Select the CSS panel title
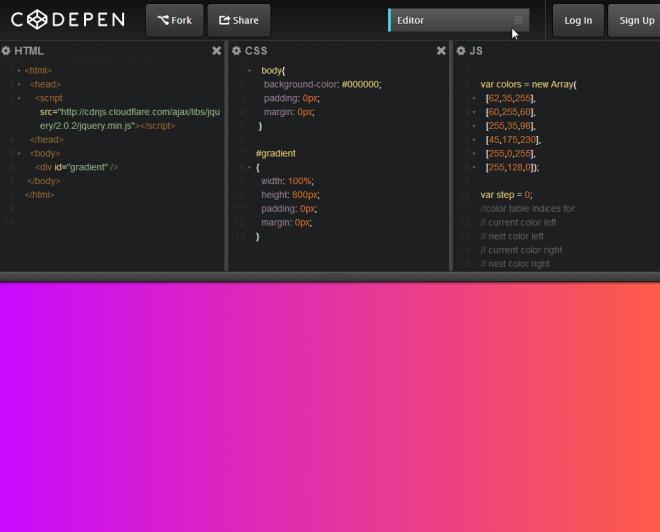This screenshot has height=532, width=660. pyautogui.click(x=256, y=51)
